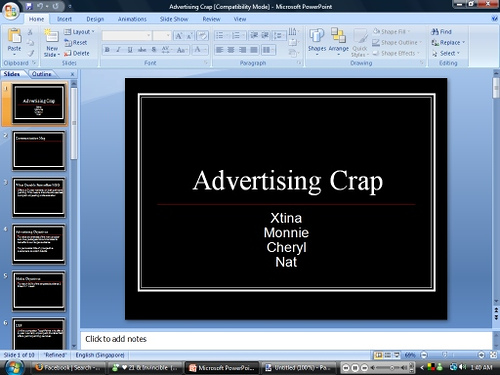Switch to the Outline pane tab

pyautogui.click(x=41, y=74)
